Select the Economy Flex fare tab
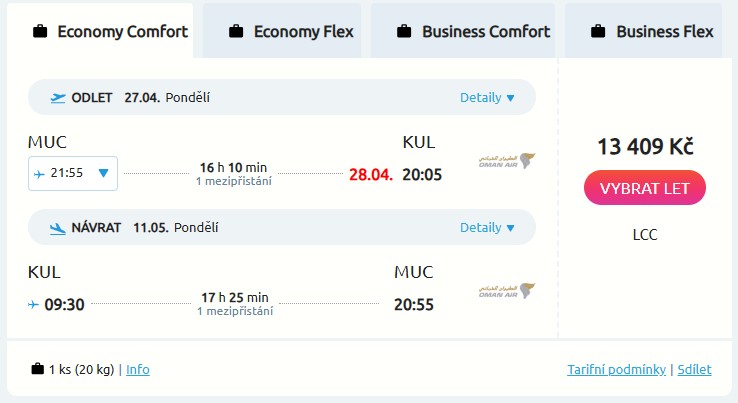This screenshot has width=738, height=403. coord(290,31)
